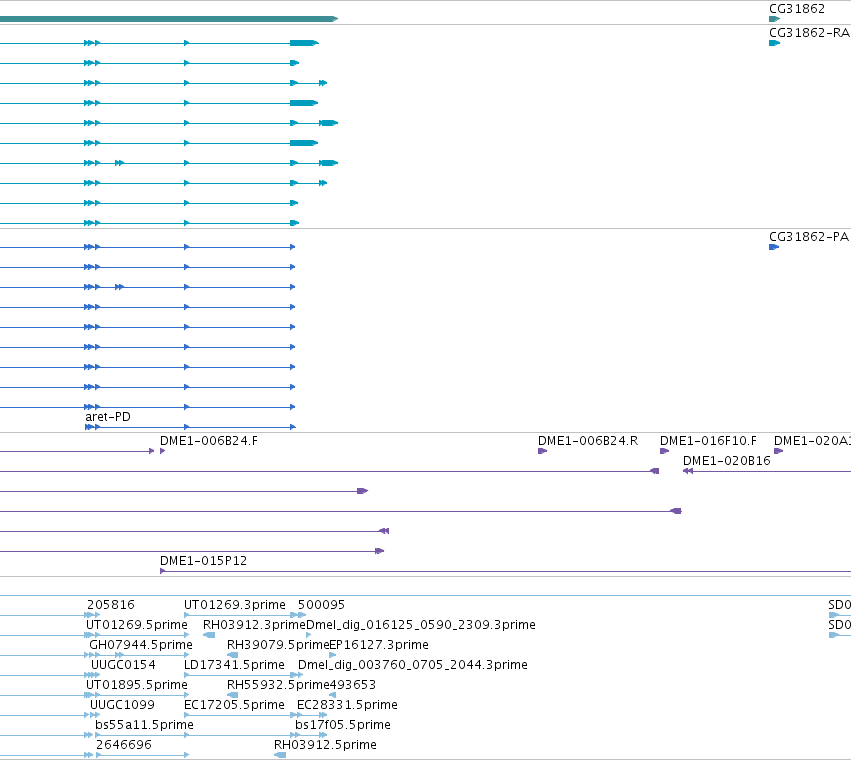The width and height of the screenshot is (851, 760).
Task: Select the UUGC0154 feature label
Action: [x=123, y=665]
